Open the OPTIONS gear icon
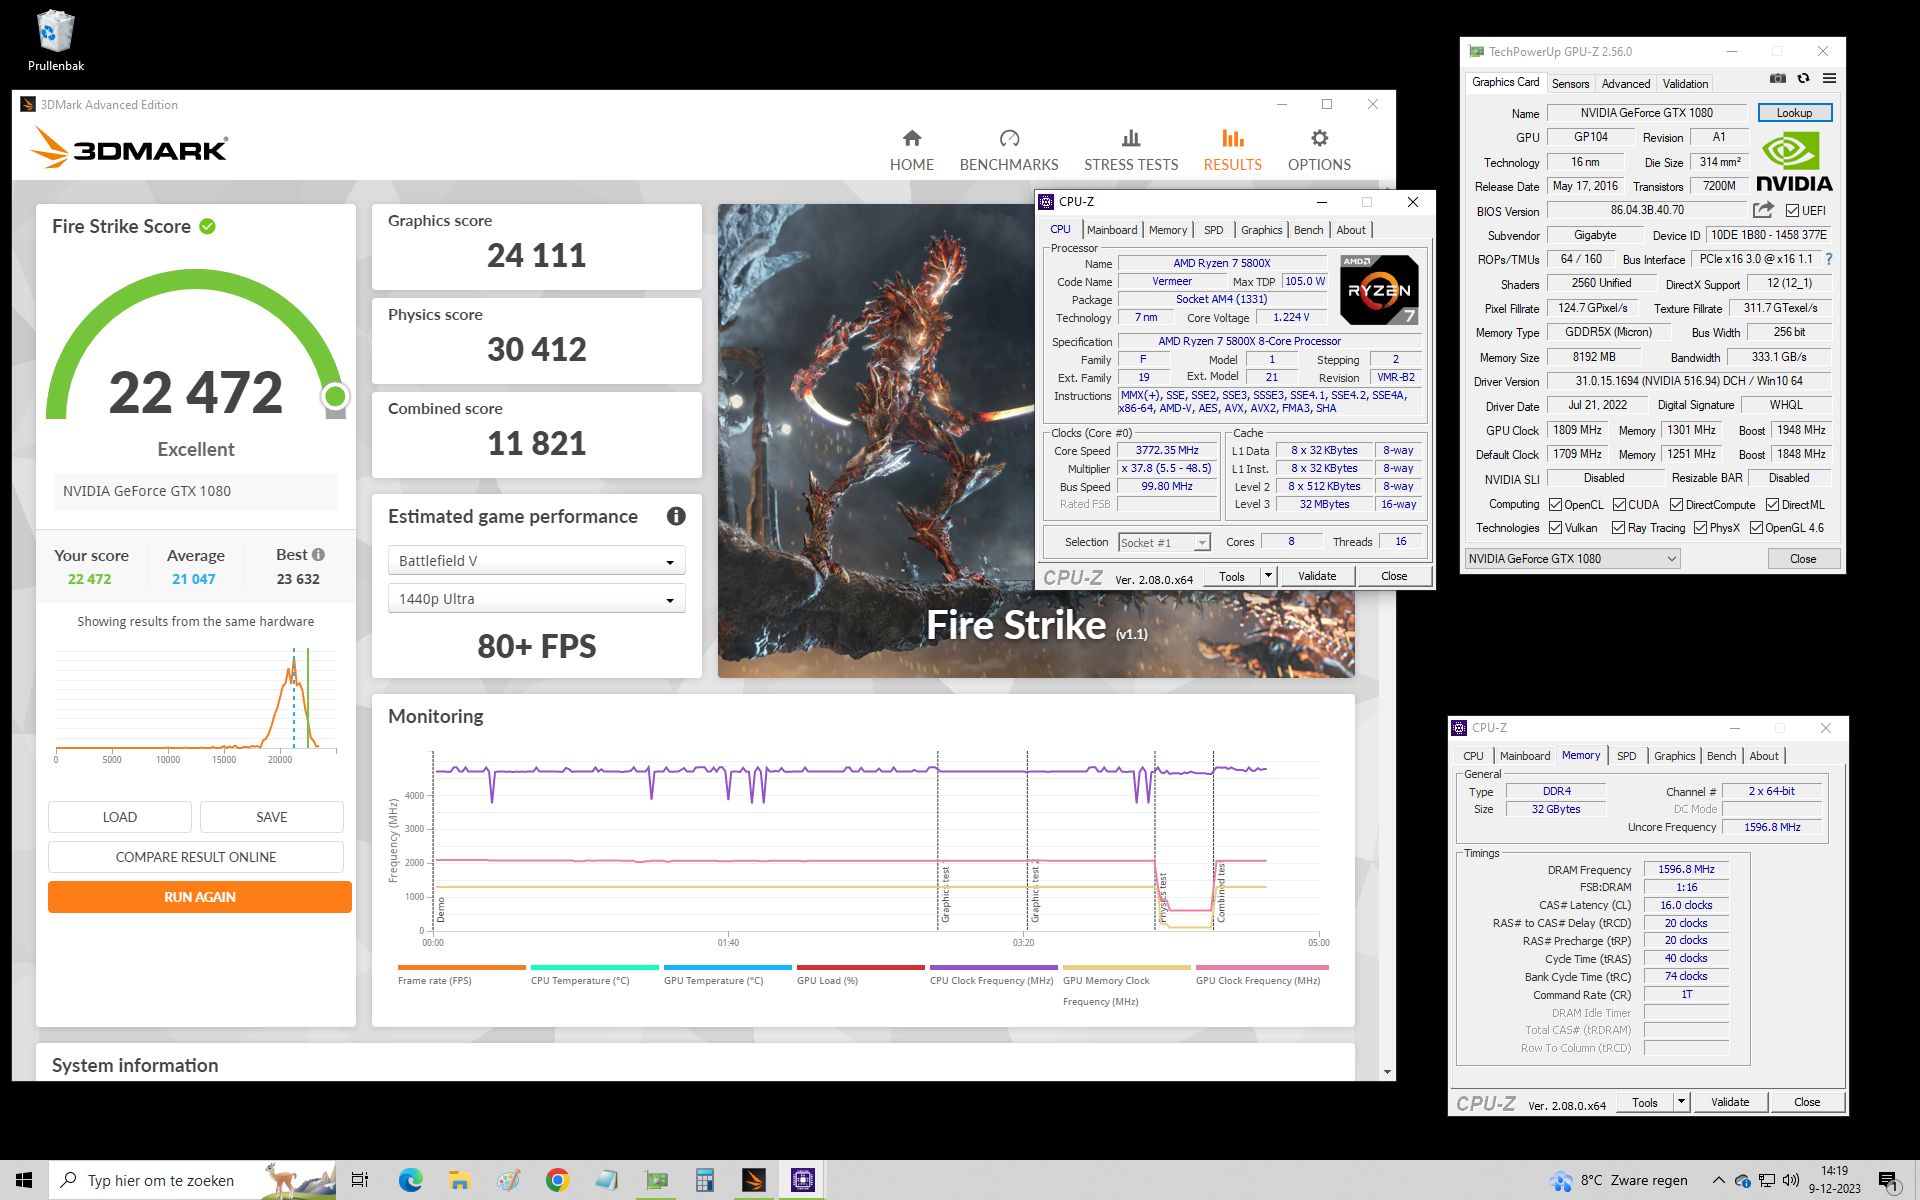1920x1200 pixels. tap(1319, 138)
